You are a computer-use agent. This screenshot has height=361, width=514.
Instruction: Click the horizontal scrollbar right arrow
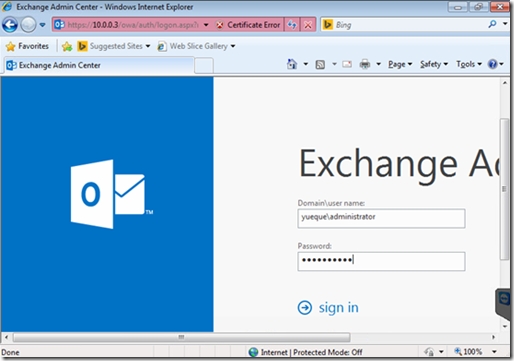tap(493, 337)
